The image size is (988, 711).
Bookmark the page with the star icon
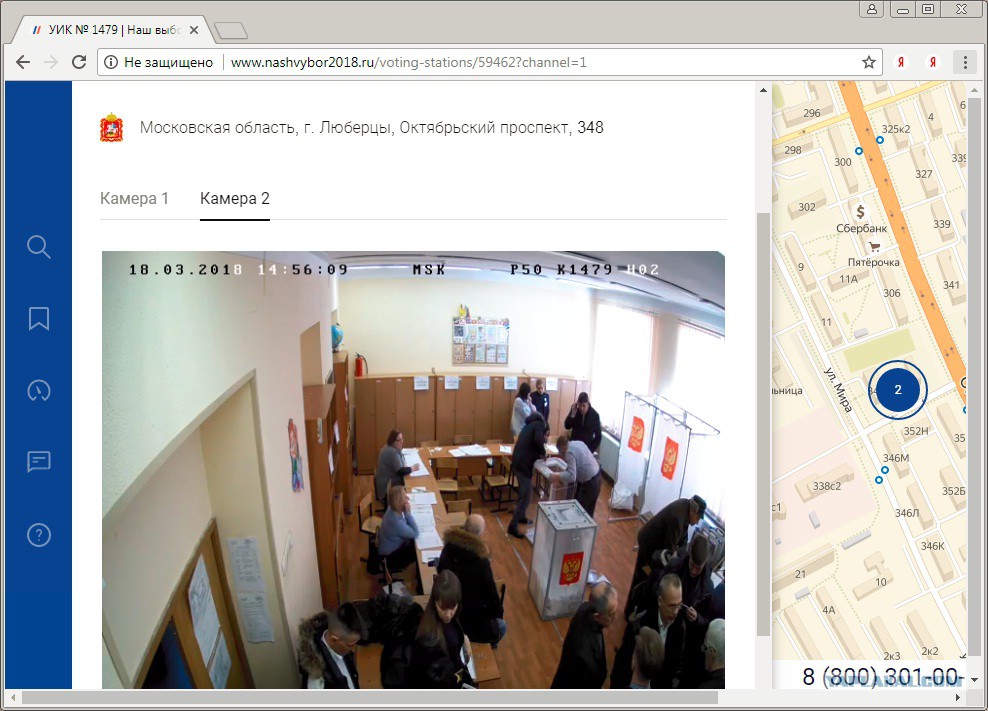869,62
